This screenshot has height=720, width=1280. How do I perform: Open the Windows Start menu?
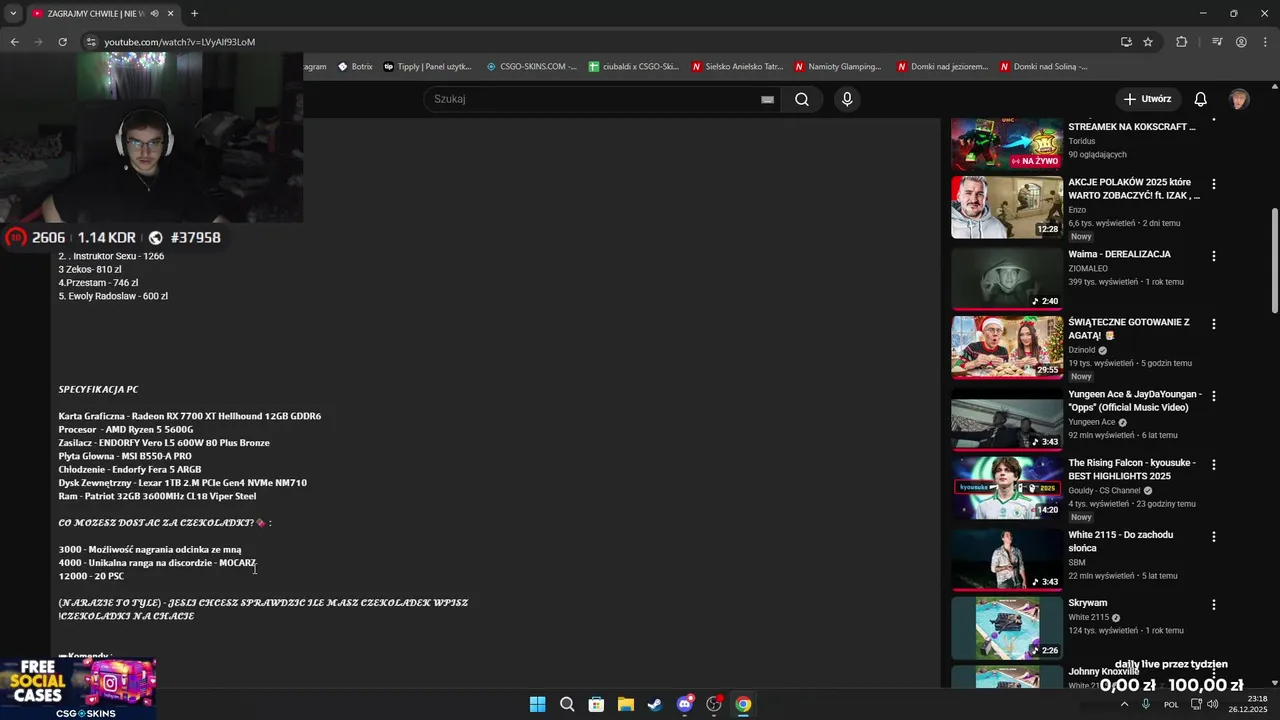click(537, 704)
